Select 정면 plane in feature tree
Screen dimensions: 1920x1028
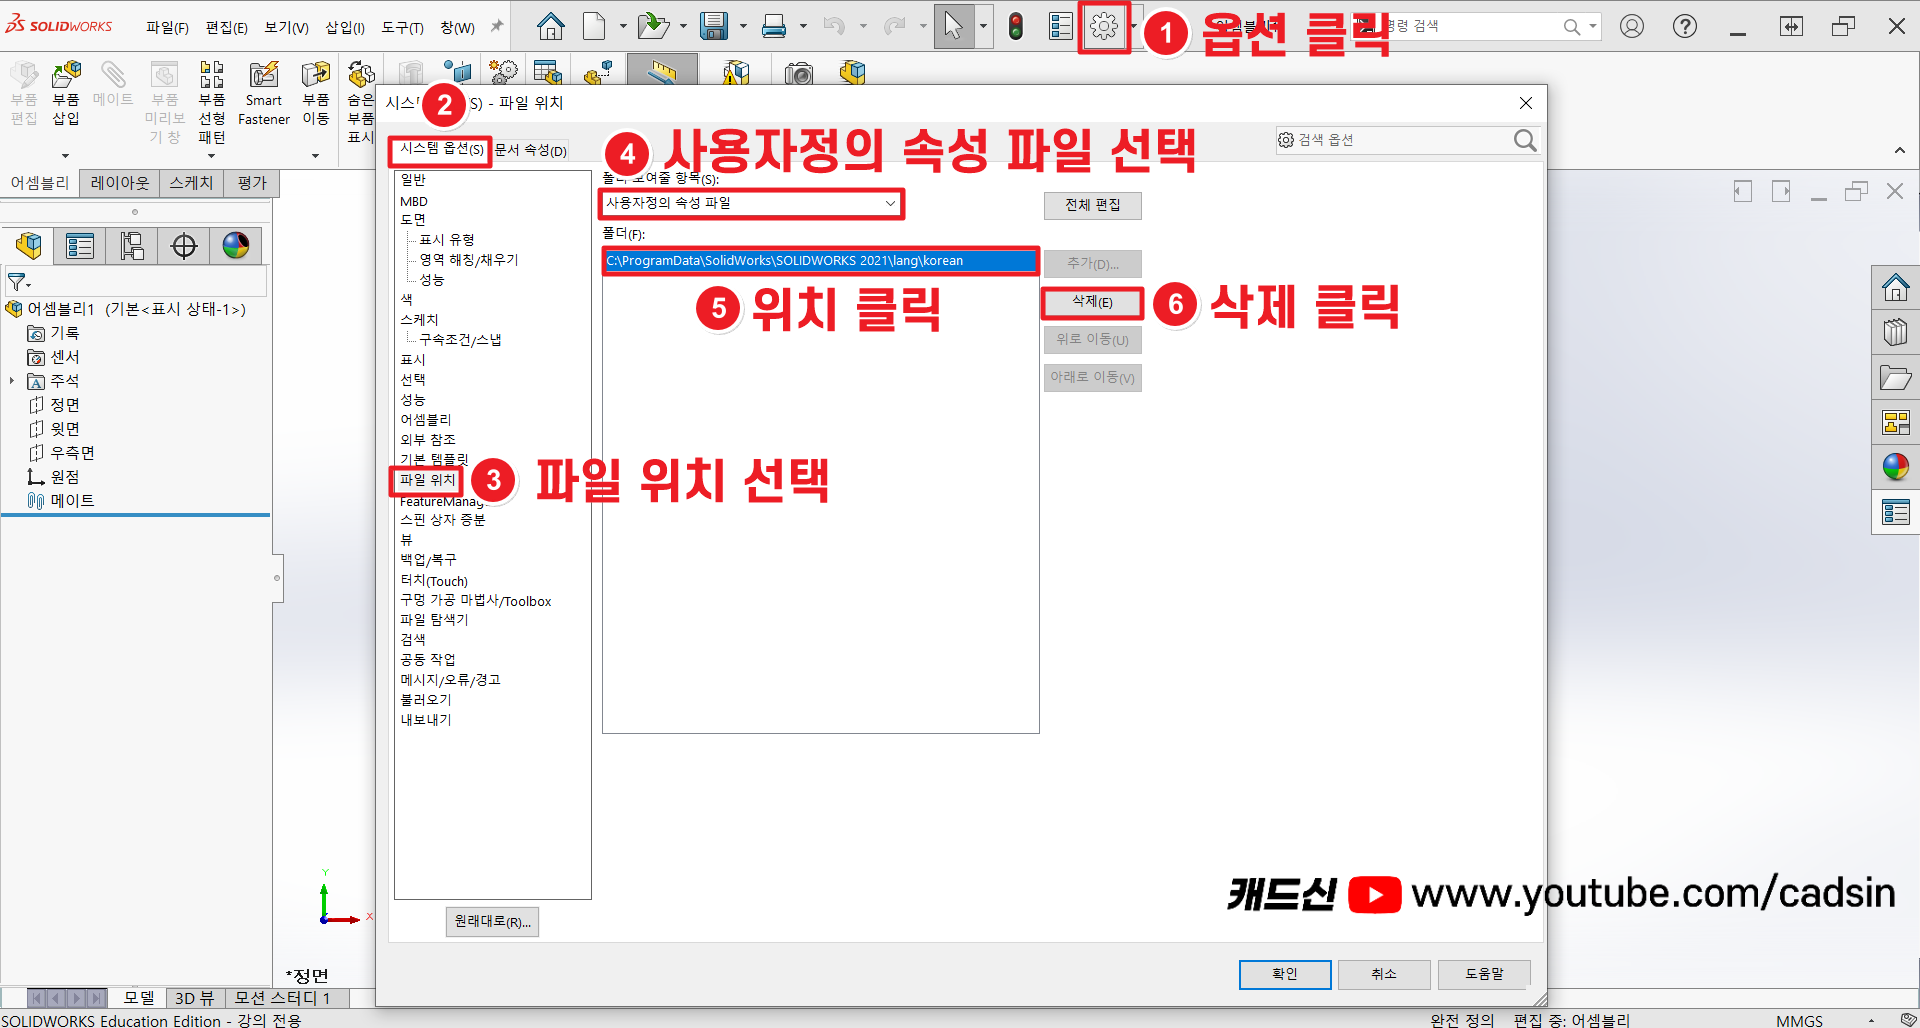(65, 405)
